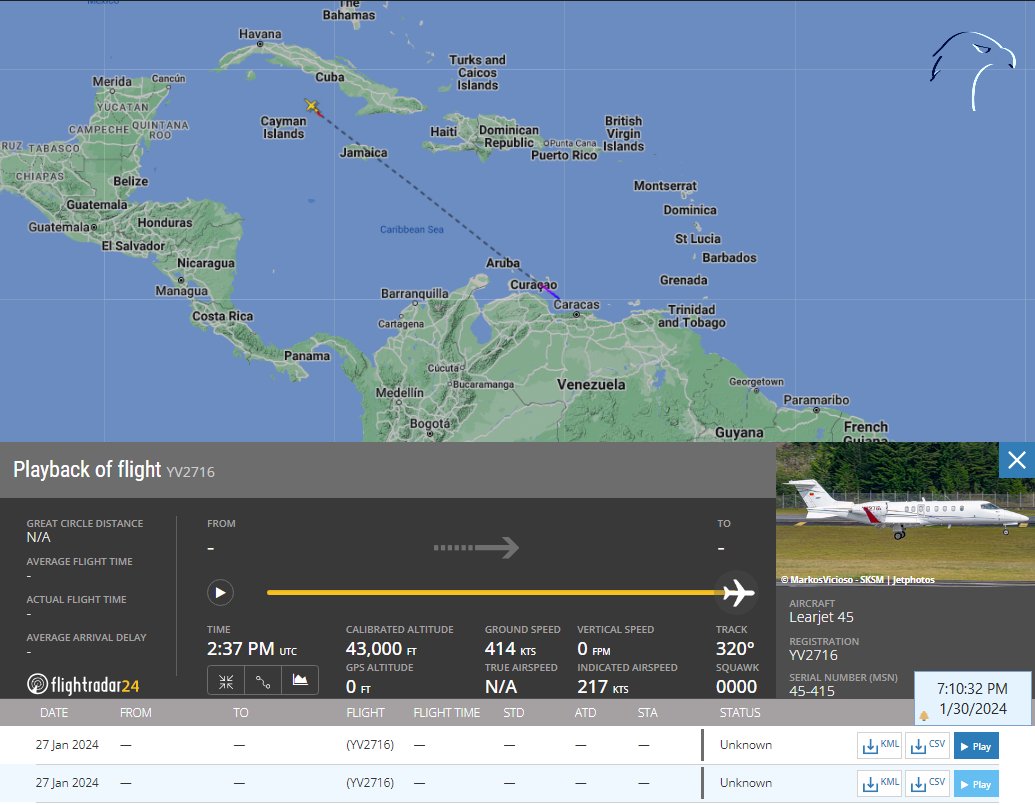Screen dimensions: 1035x805
Task: Download CSV for the first 27 Jan 2024 row
Action: coord(927,746)
